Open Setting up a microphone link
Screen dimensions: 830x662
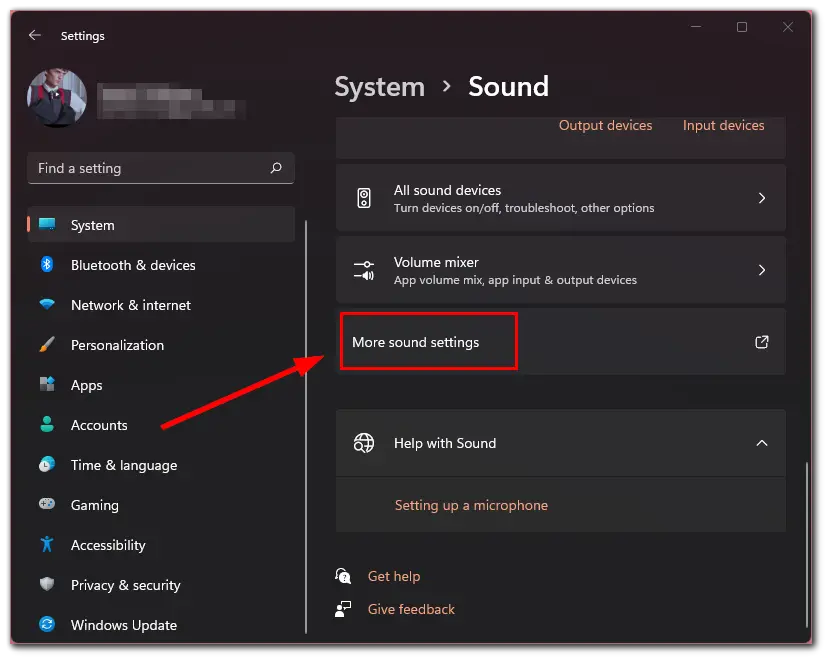471,505
